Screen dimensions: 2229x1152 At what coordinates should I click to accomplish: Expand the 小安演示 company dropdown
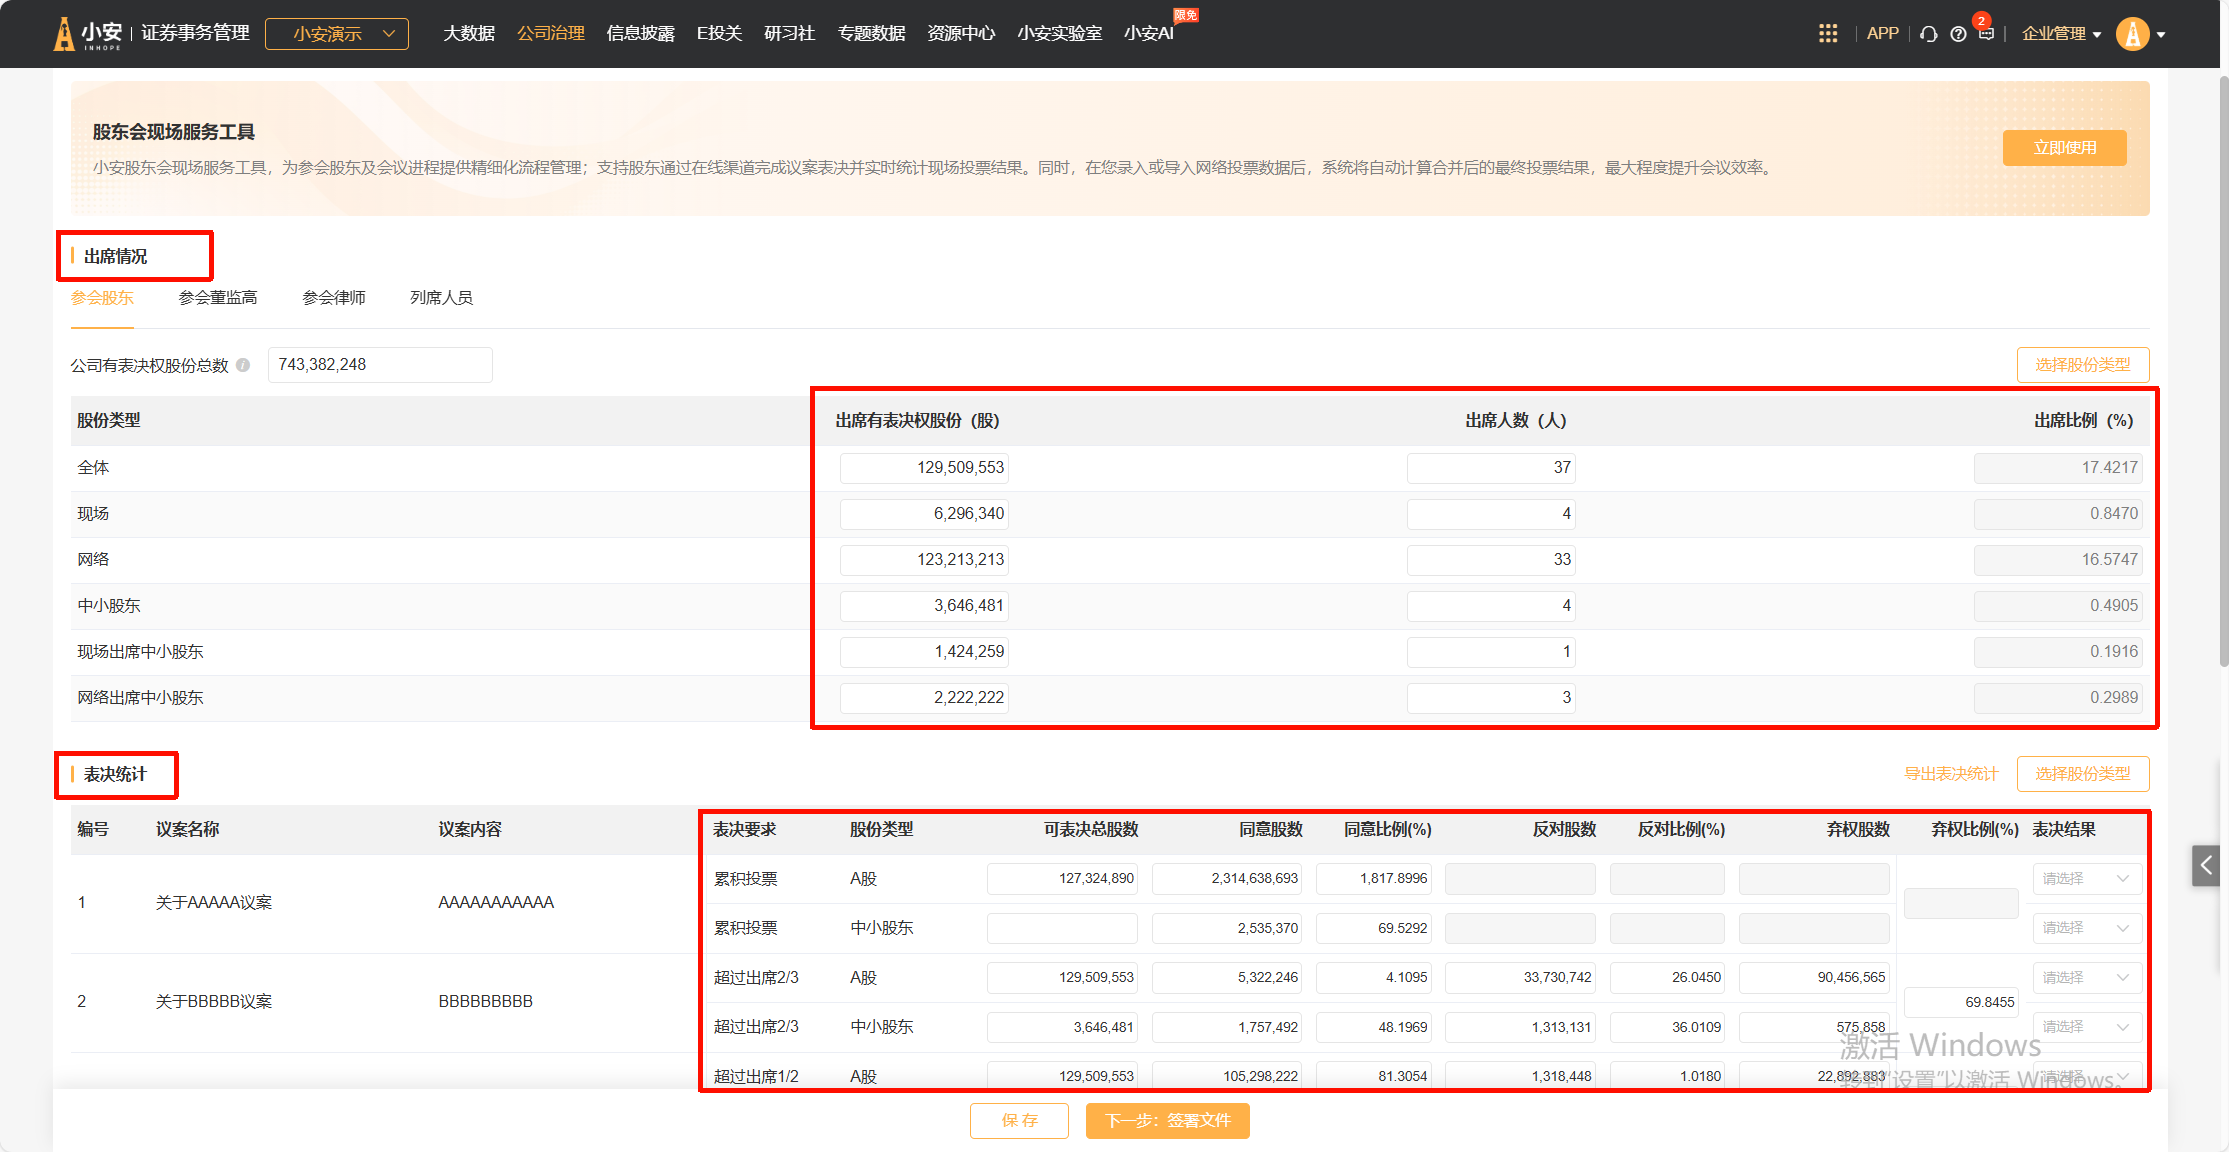(x=337, y=34)
